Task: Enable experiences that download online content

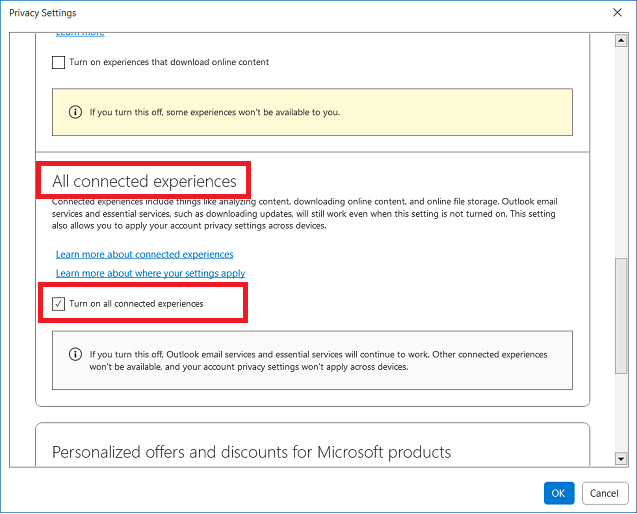Action: pos(58,63)
